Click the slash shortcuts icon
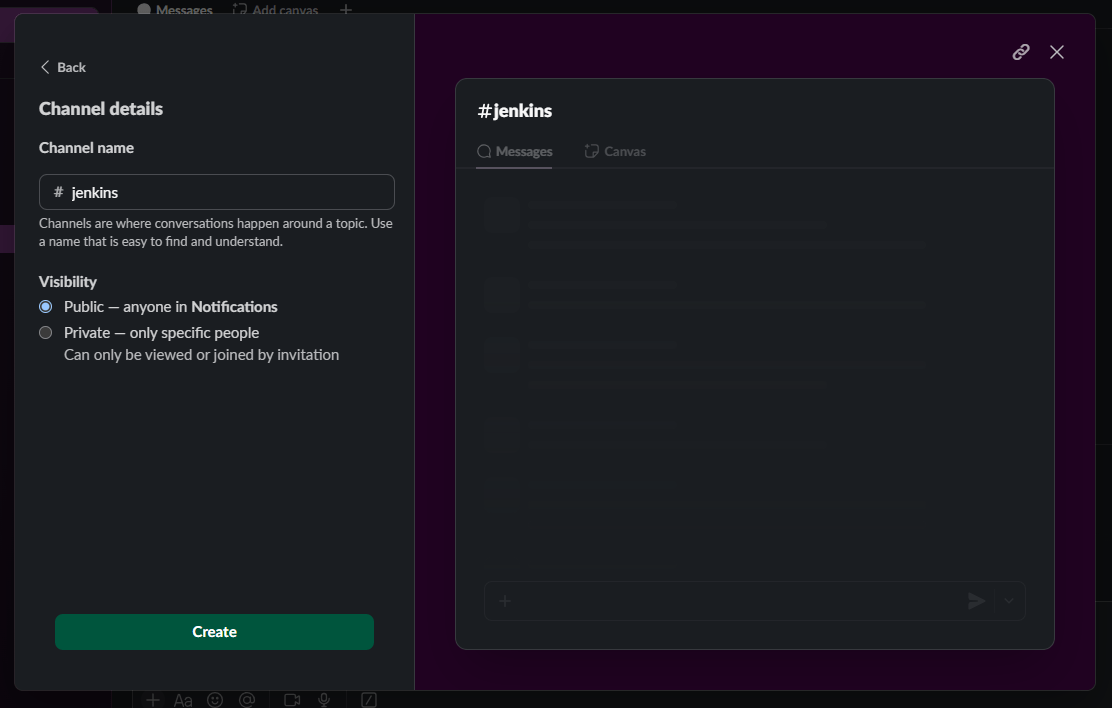 coord(368,700)
